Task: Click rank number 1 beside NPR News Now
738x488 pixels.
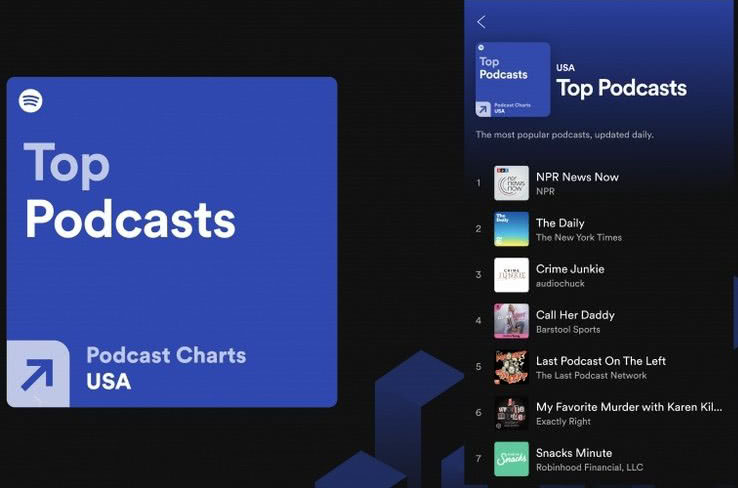Action: 479,183
